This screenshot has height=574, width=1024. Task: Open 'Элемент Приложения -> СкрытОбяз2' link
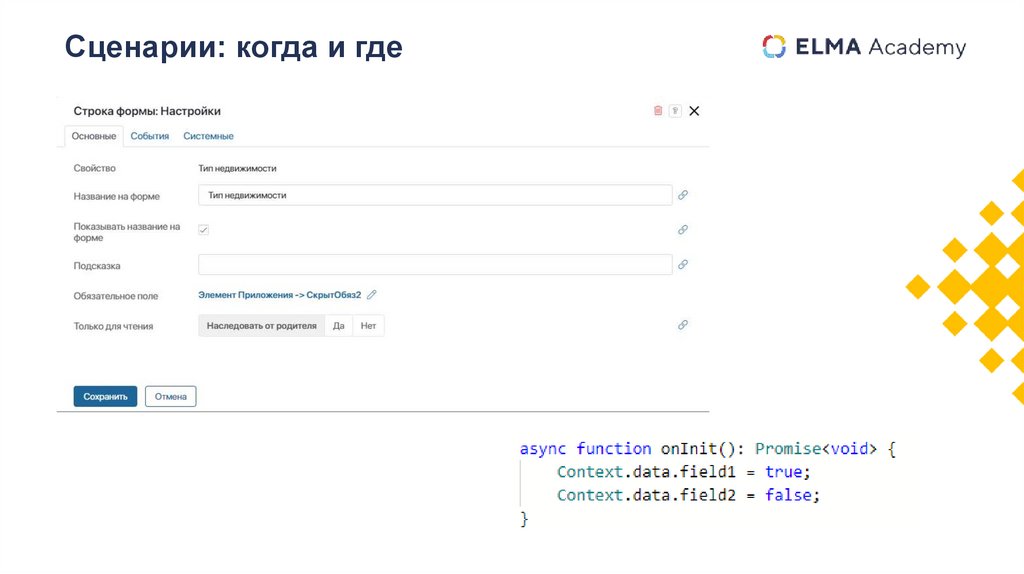point(279,295)
